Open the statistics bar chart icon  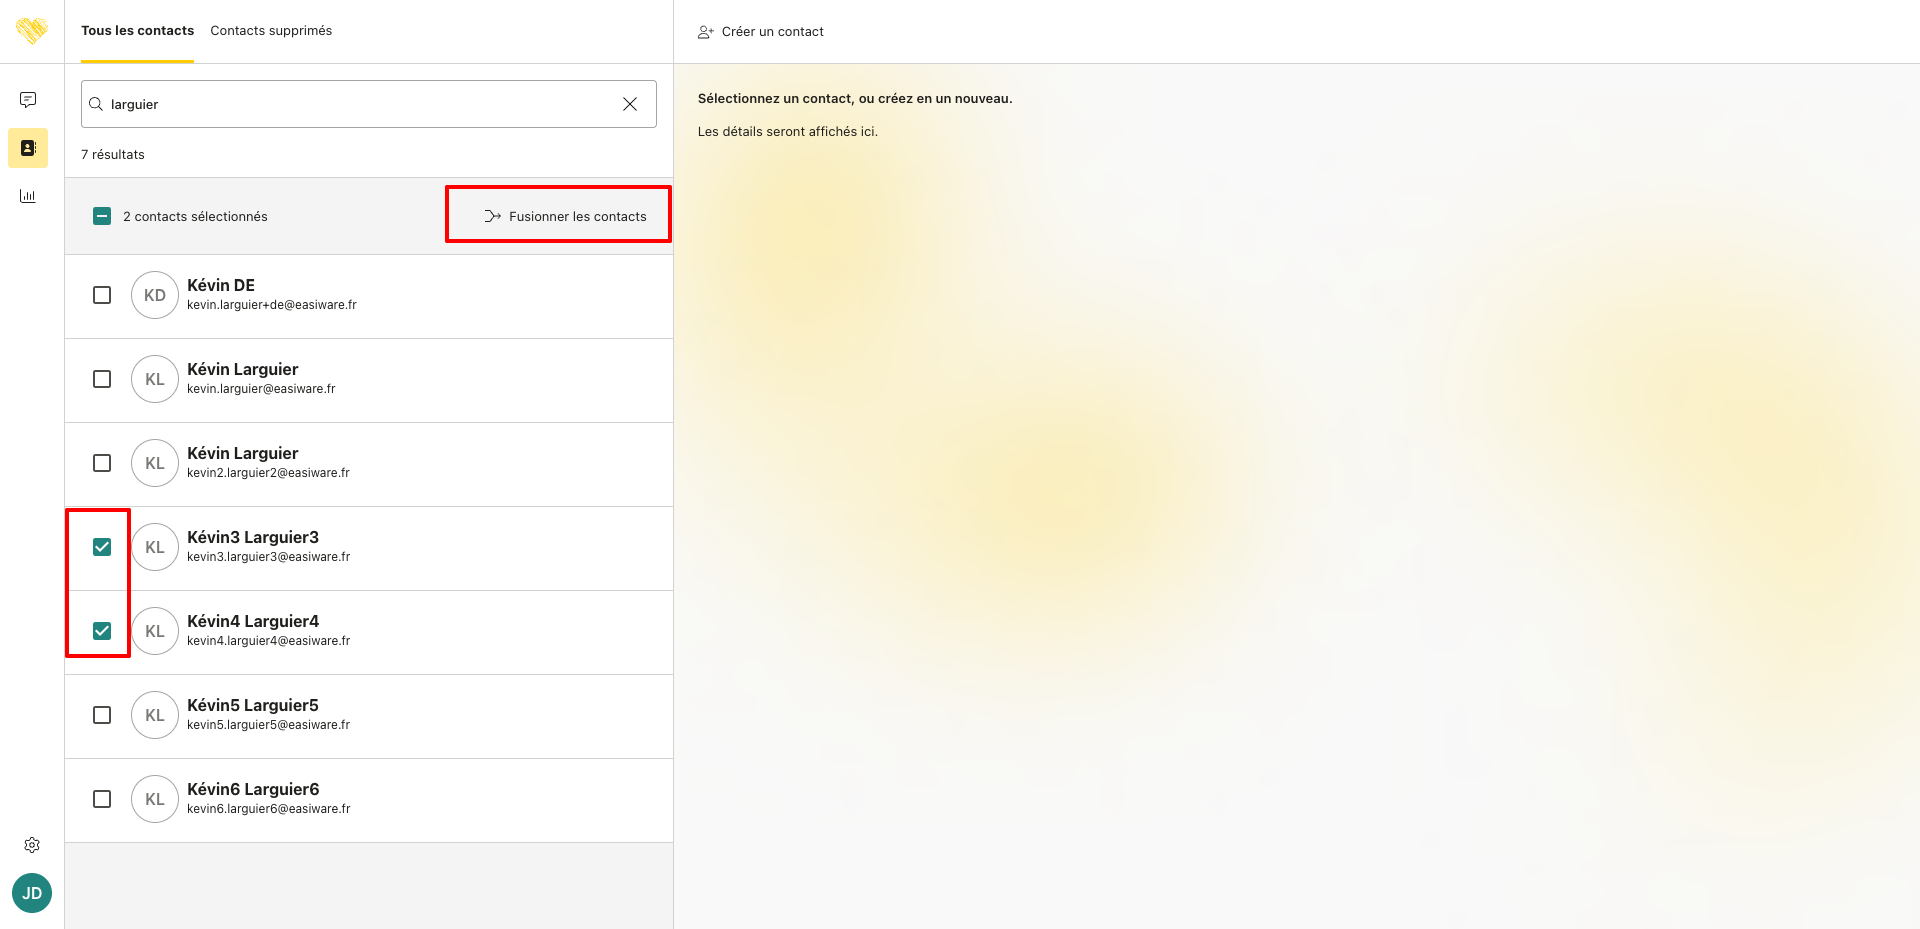28,196
